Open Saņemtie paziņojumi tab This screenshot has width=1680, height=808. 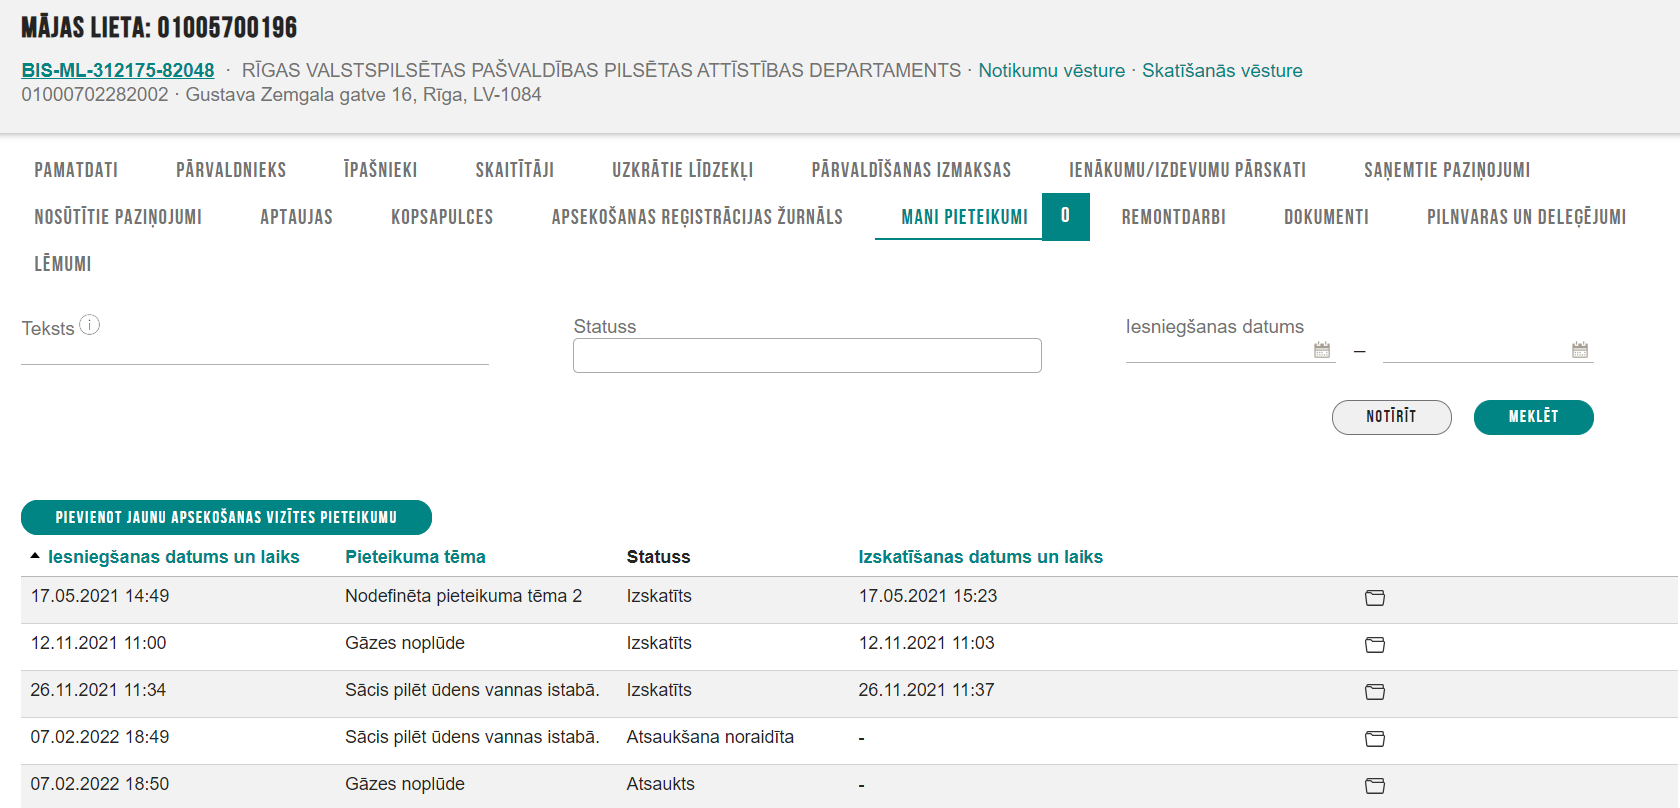click(x=1447, y=170)
